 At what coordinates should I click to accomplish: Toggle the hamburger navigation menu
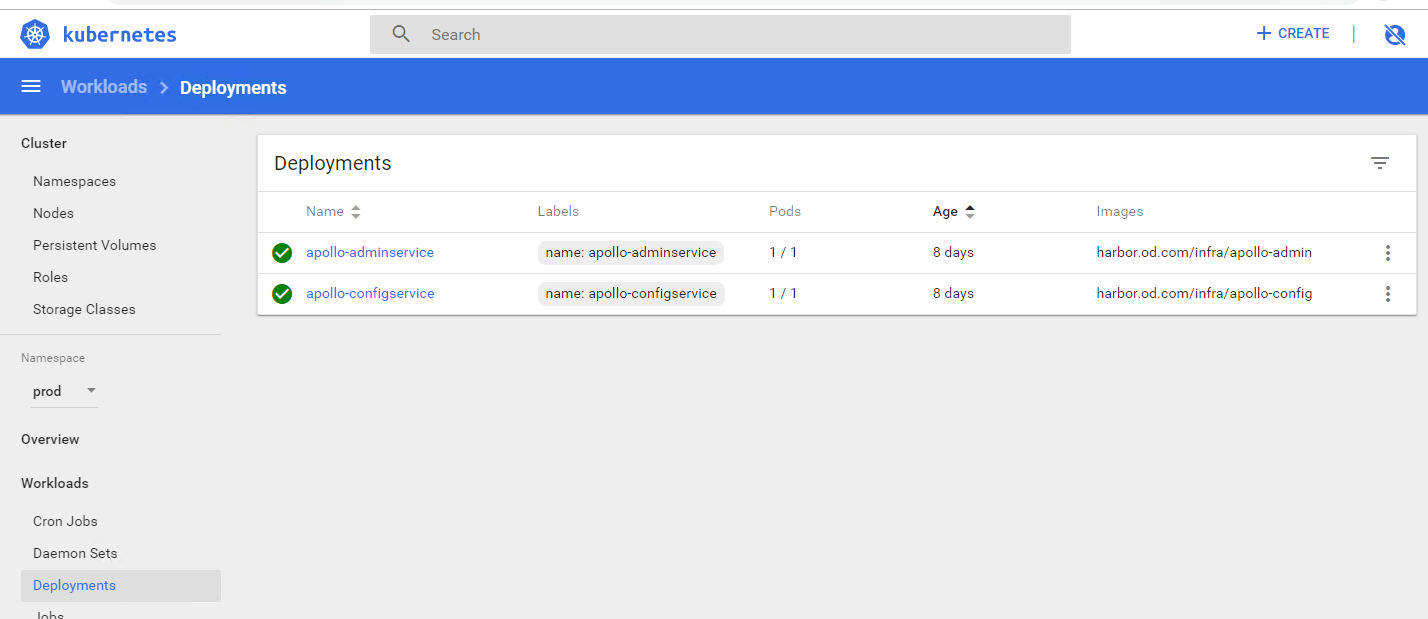coord(31,87)
